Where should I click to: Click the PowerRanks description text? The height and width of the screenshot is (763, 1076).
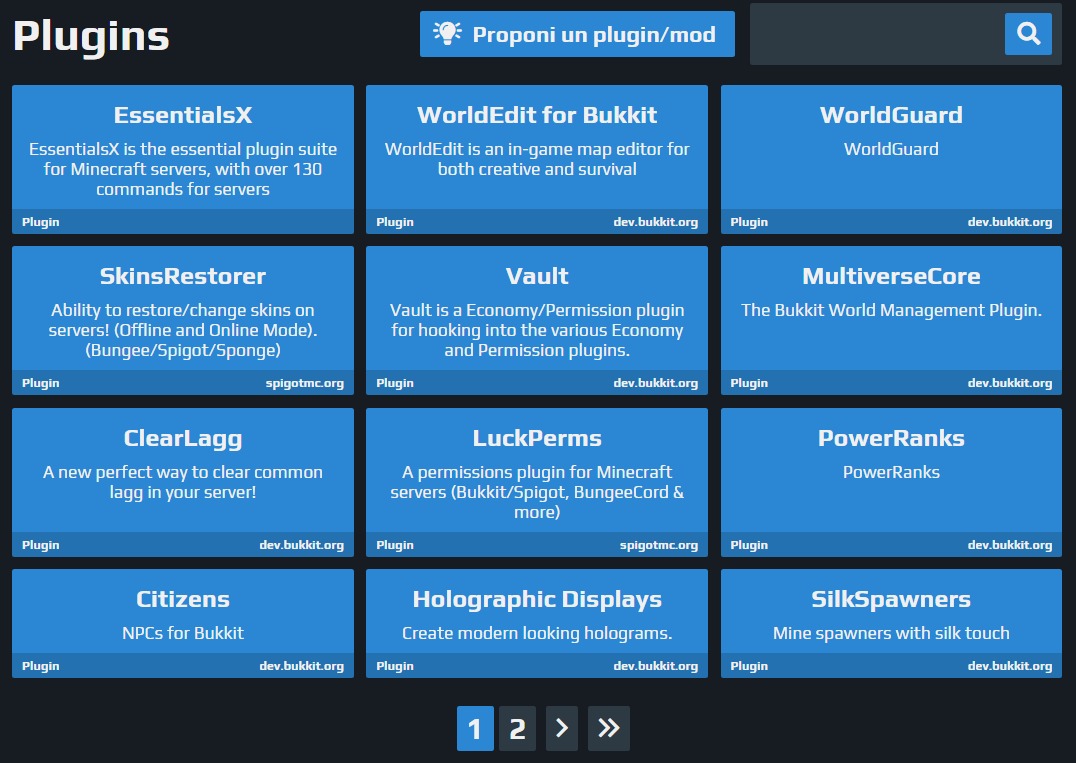(x=891, y=473)
